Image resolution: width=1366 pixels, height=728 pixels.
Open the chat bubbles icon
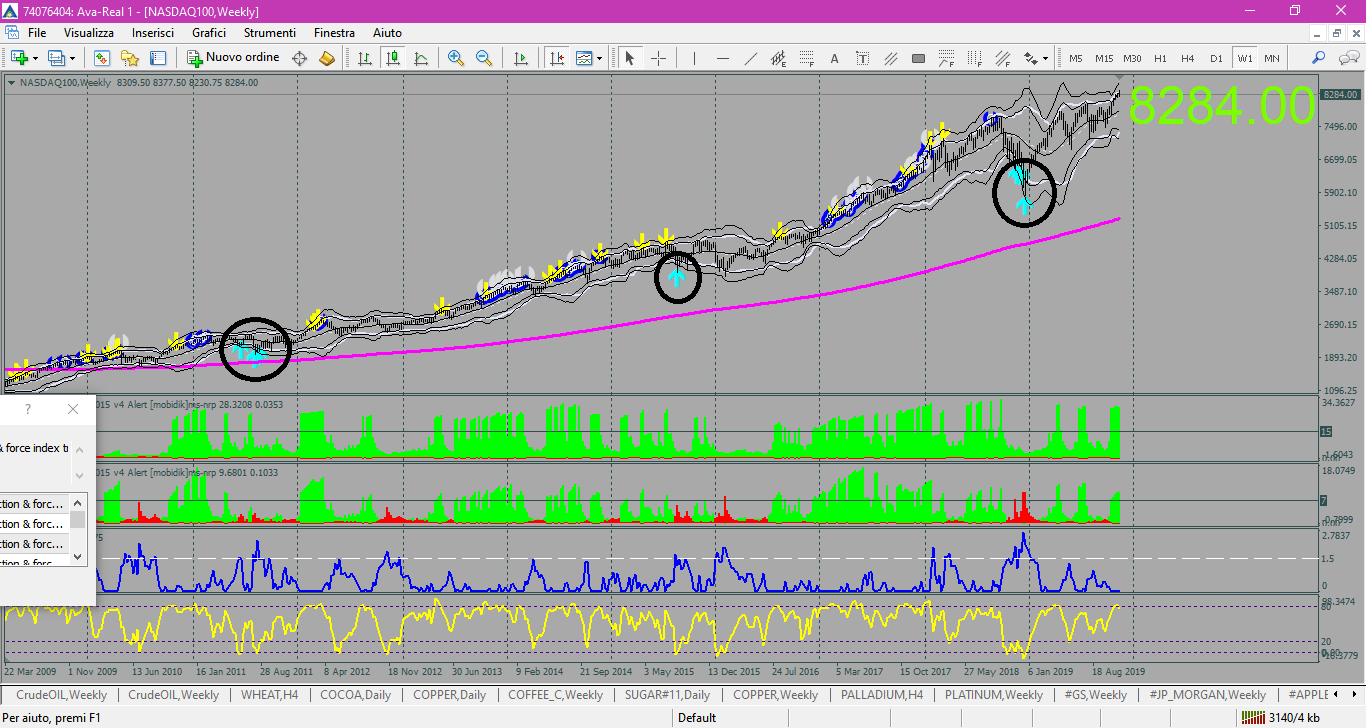(x=1347, y=58)
